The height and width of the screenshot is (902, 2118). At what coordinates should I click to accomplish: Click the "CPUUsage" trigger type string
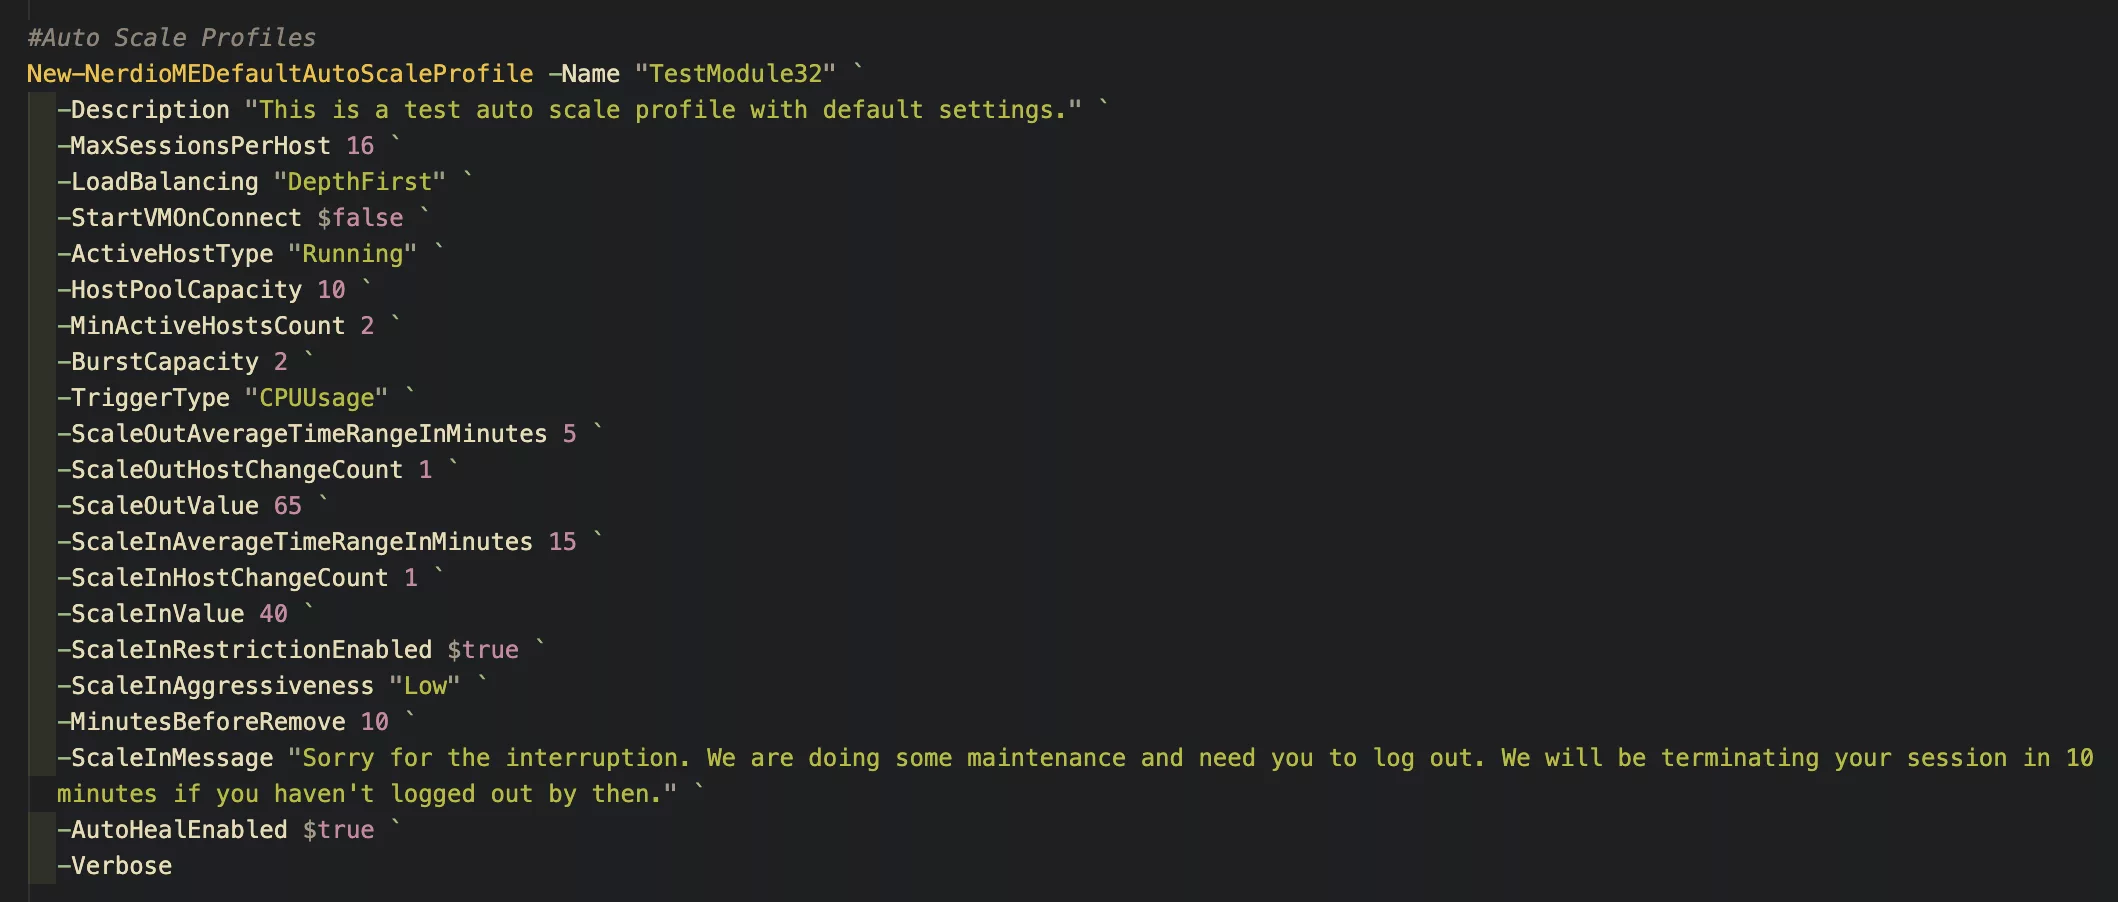click(x=316, y=398)
